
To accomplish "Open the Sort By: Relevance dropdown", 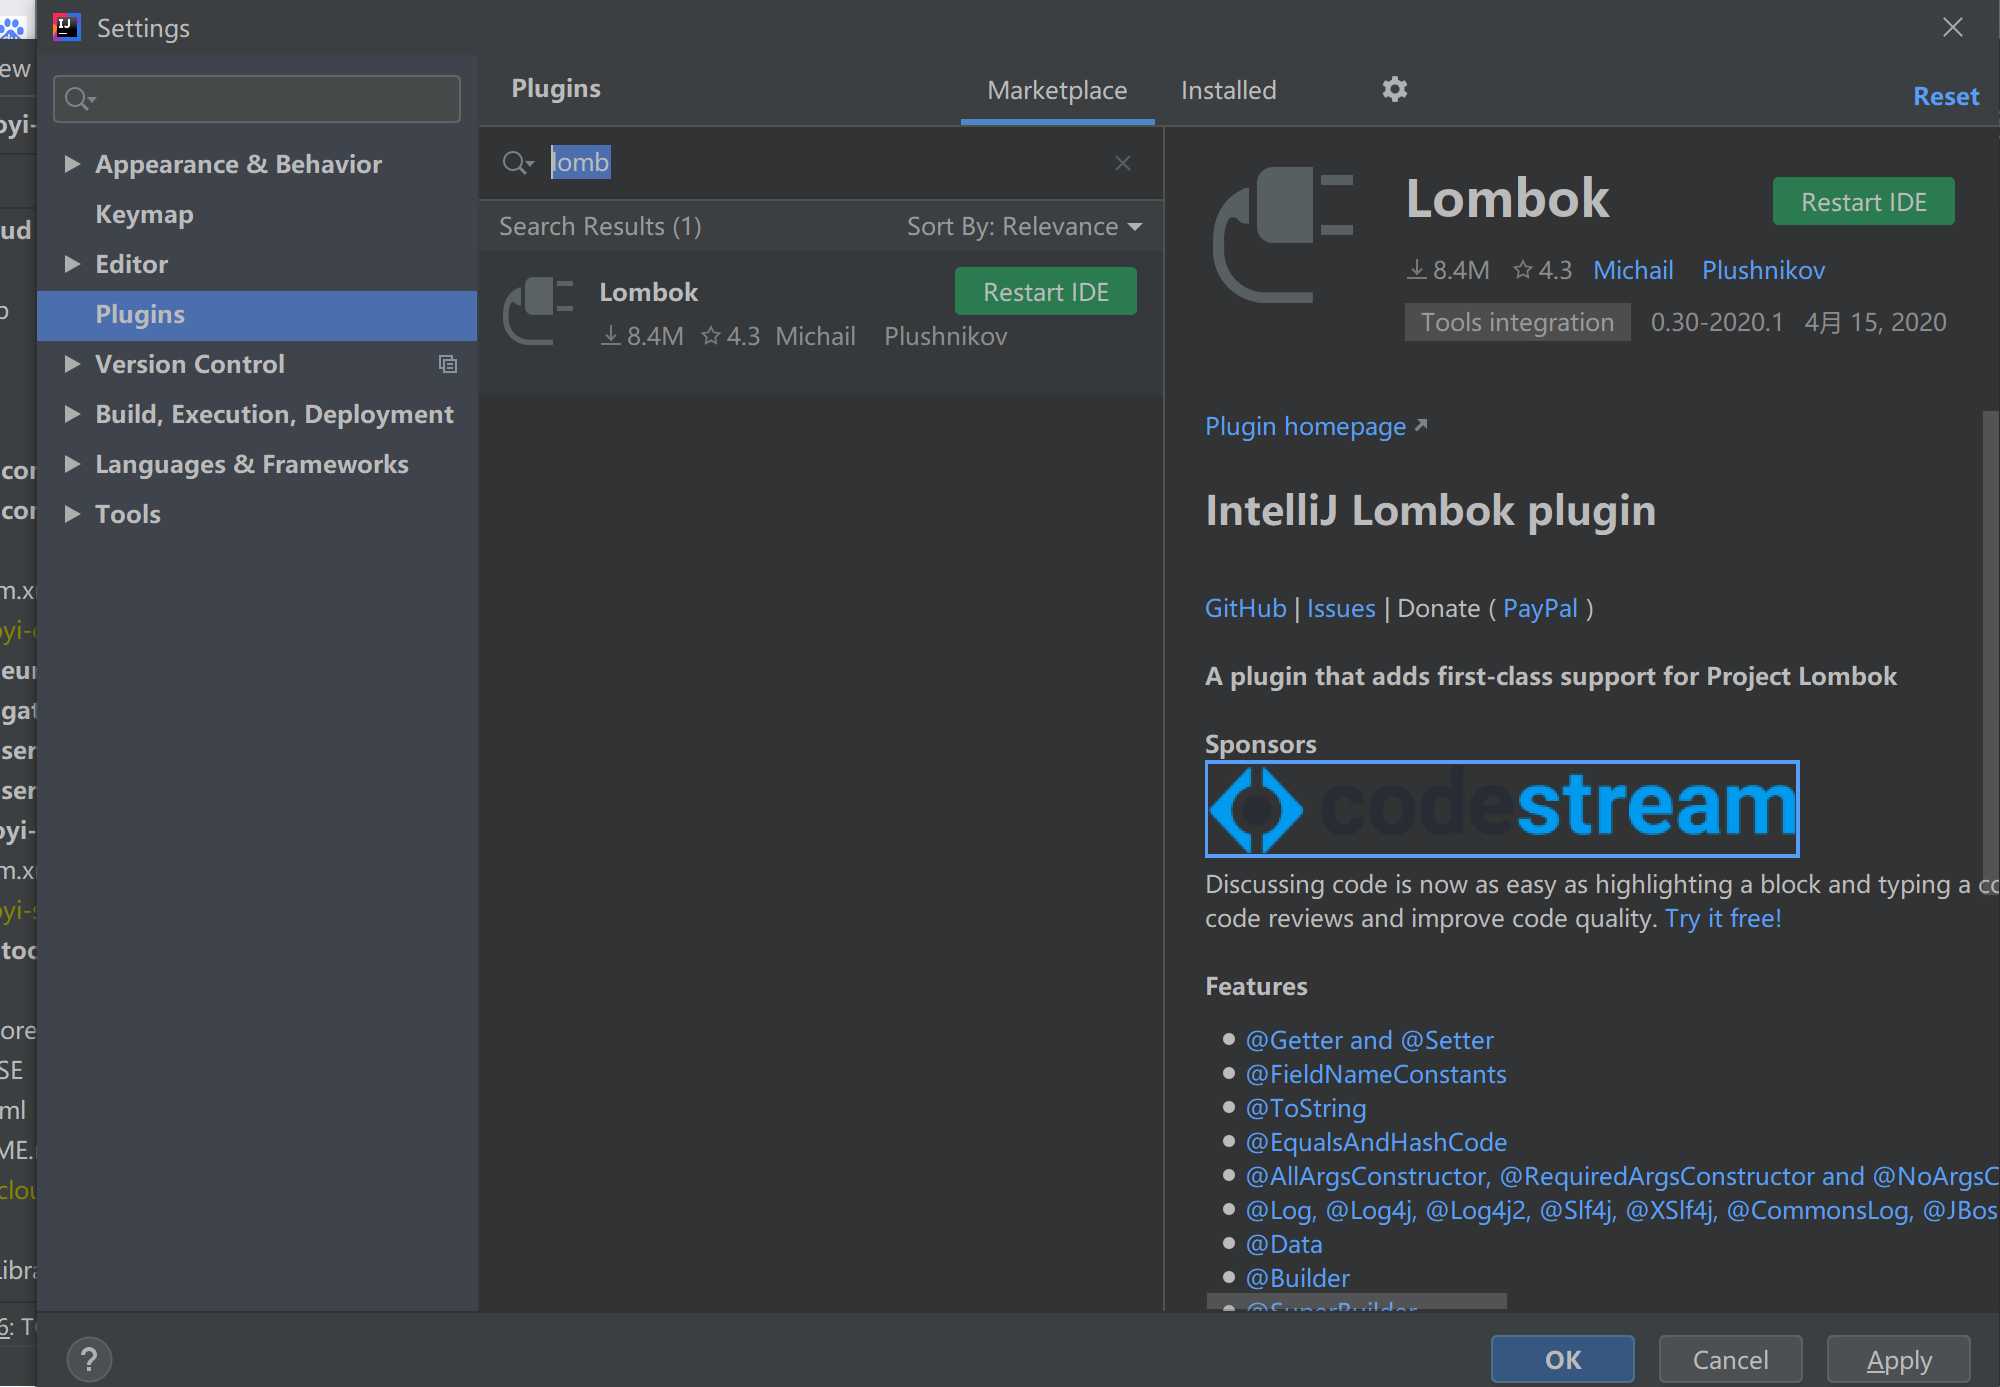I will tap(1024, 227).
